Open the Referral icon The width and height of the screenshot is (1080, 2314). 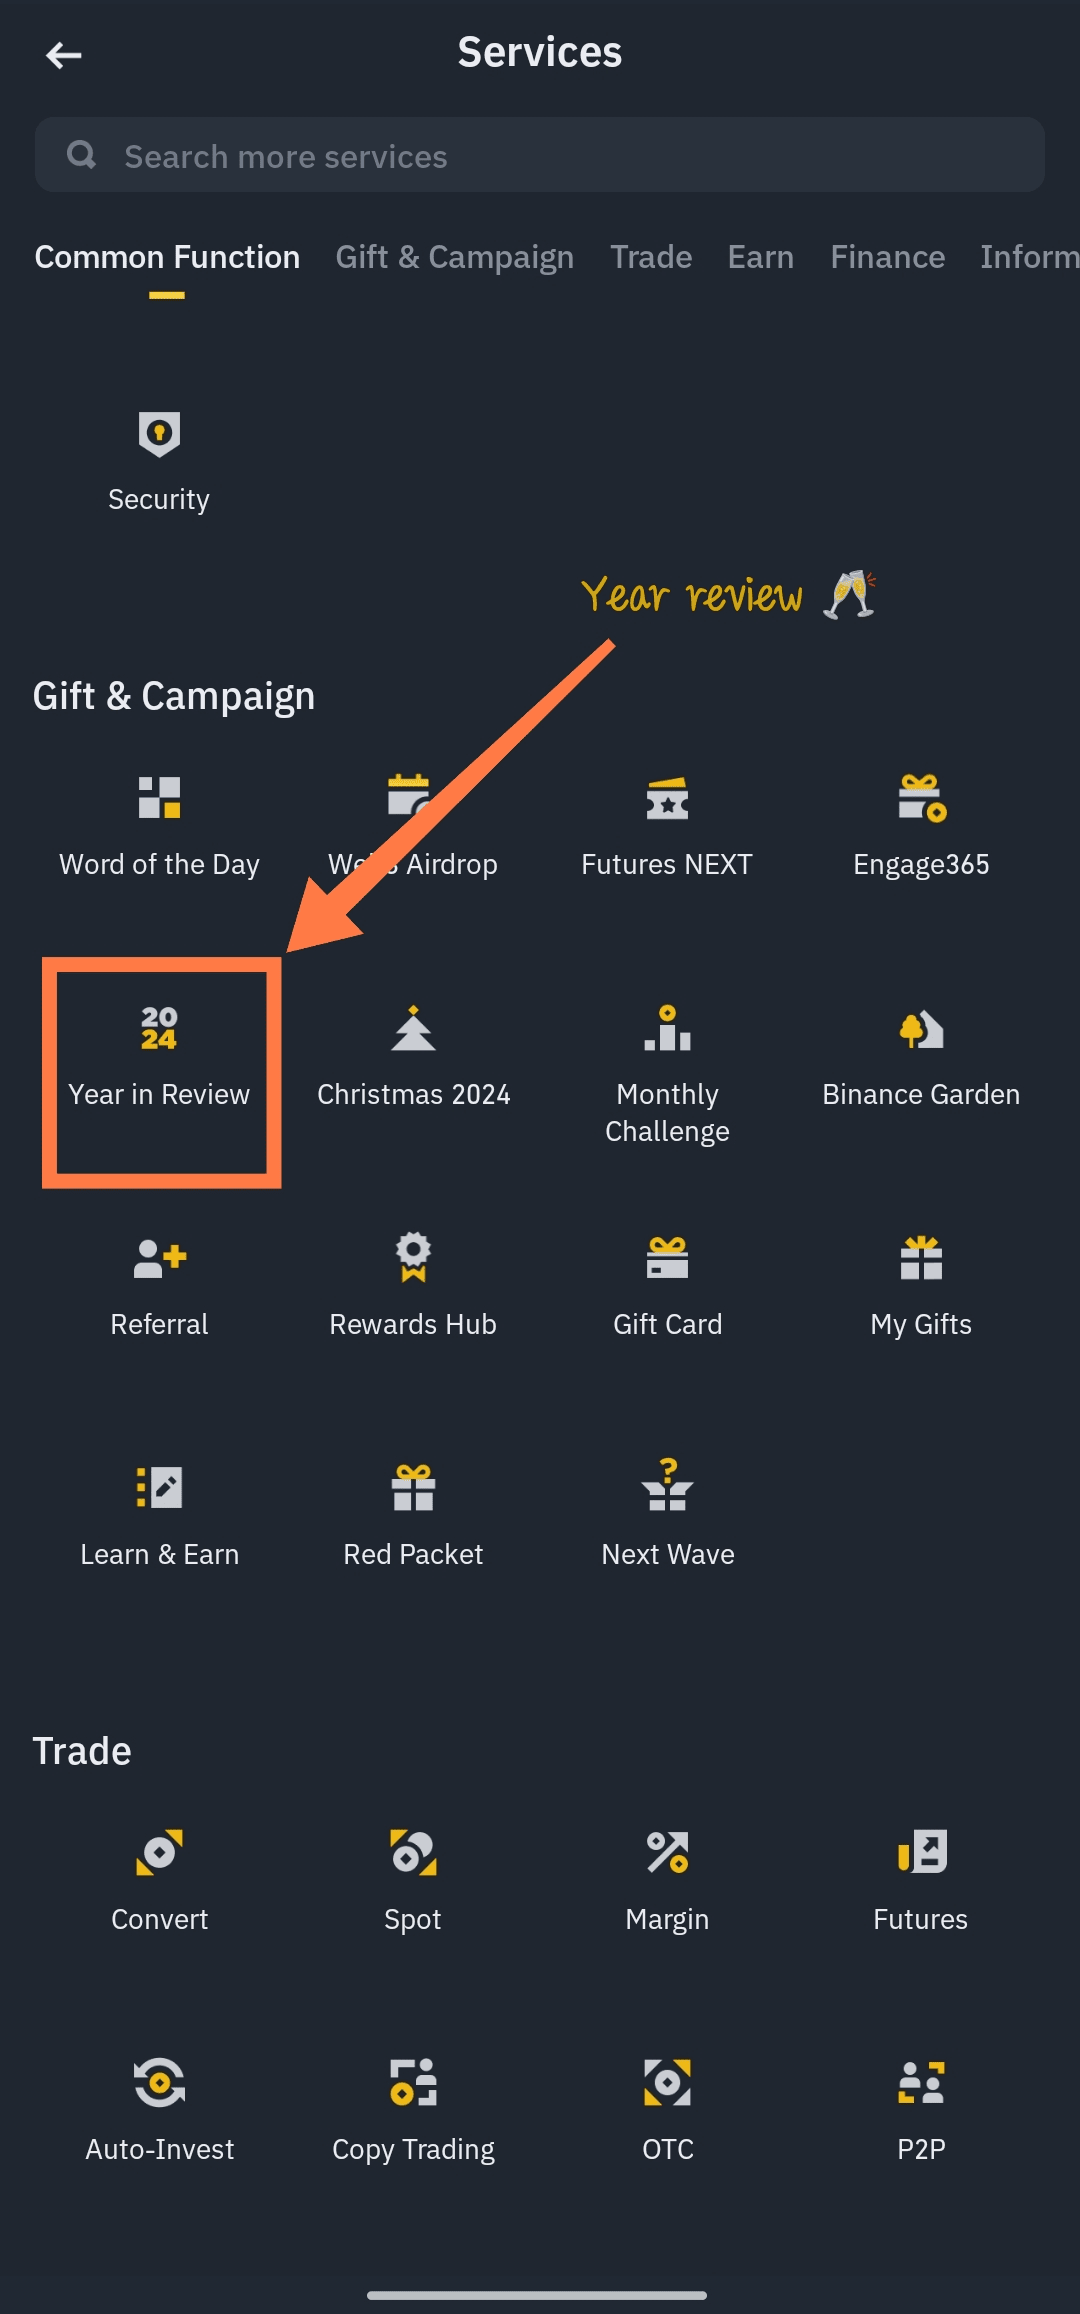click(x=159, y=1258)
